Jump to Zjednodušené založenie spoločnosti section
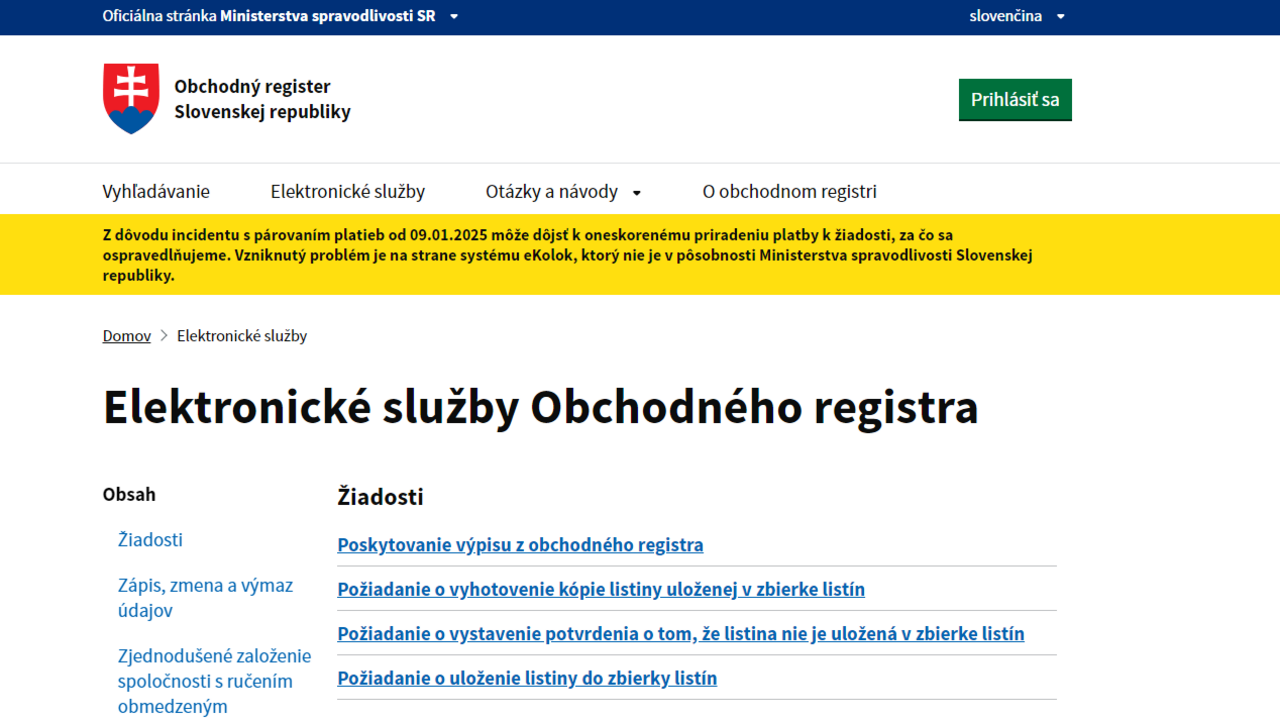This screenshot has width=1280, height=720. [x=214, y=681]
